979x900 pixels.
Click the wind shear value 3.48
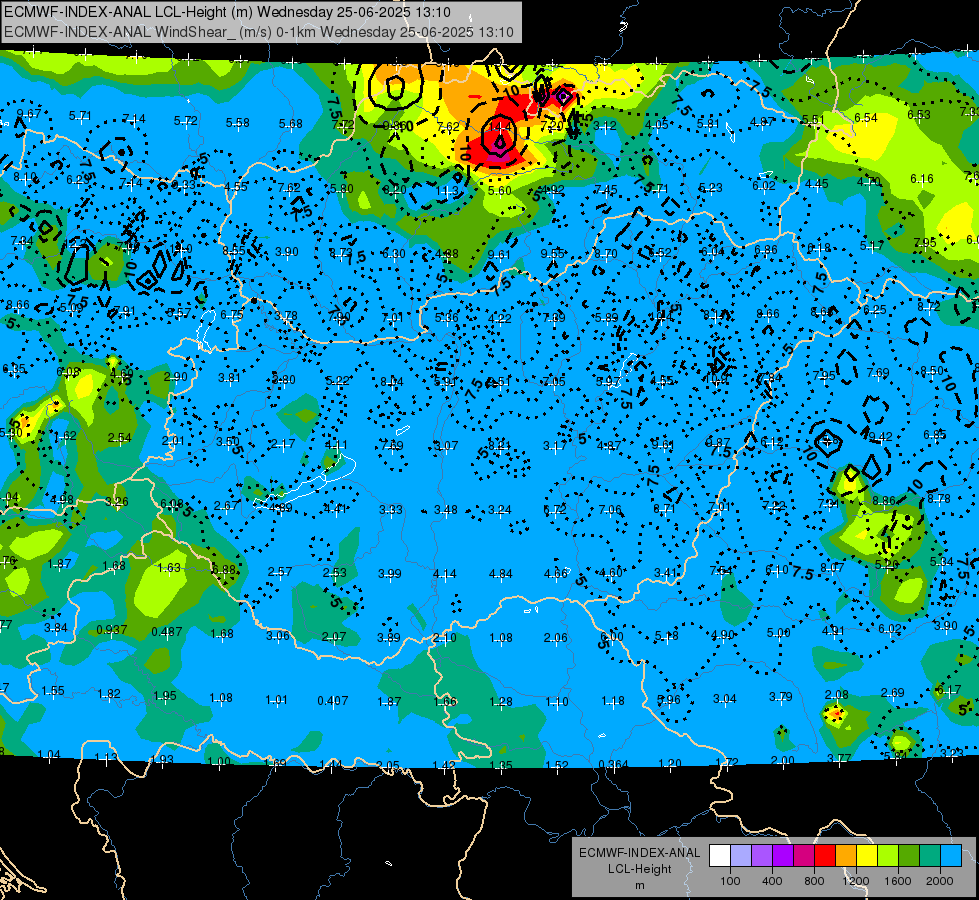point(446,510)
